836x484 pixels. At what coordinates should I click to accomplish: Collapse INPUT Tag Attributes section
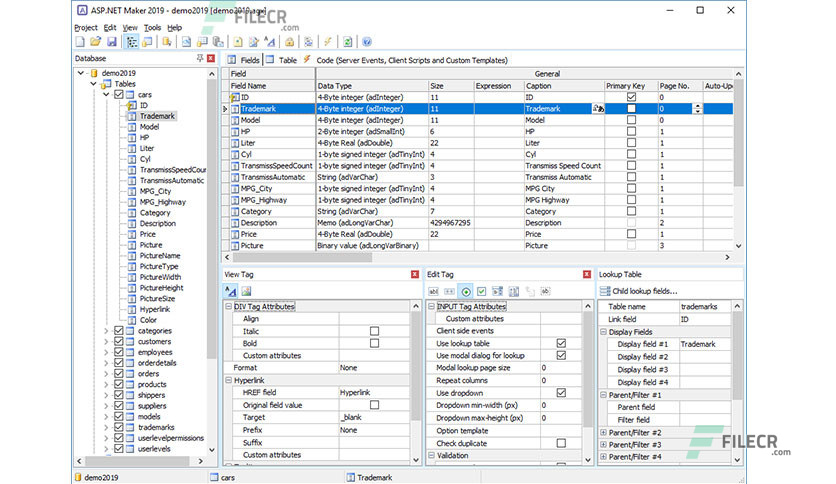click(x=431, y=306)
